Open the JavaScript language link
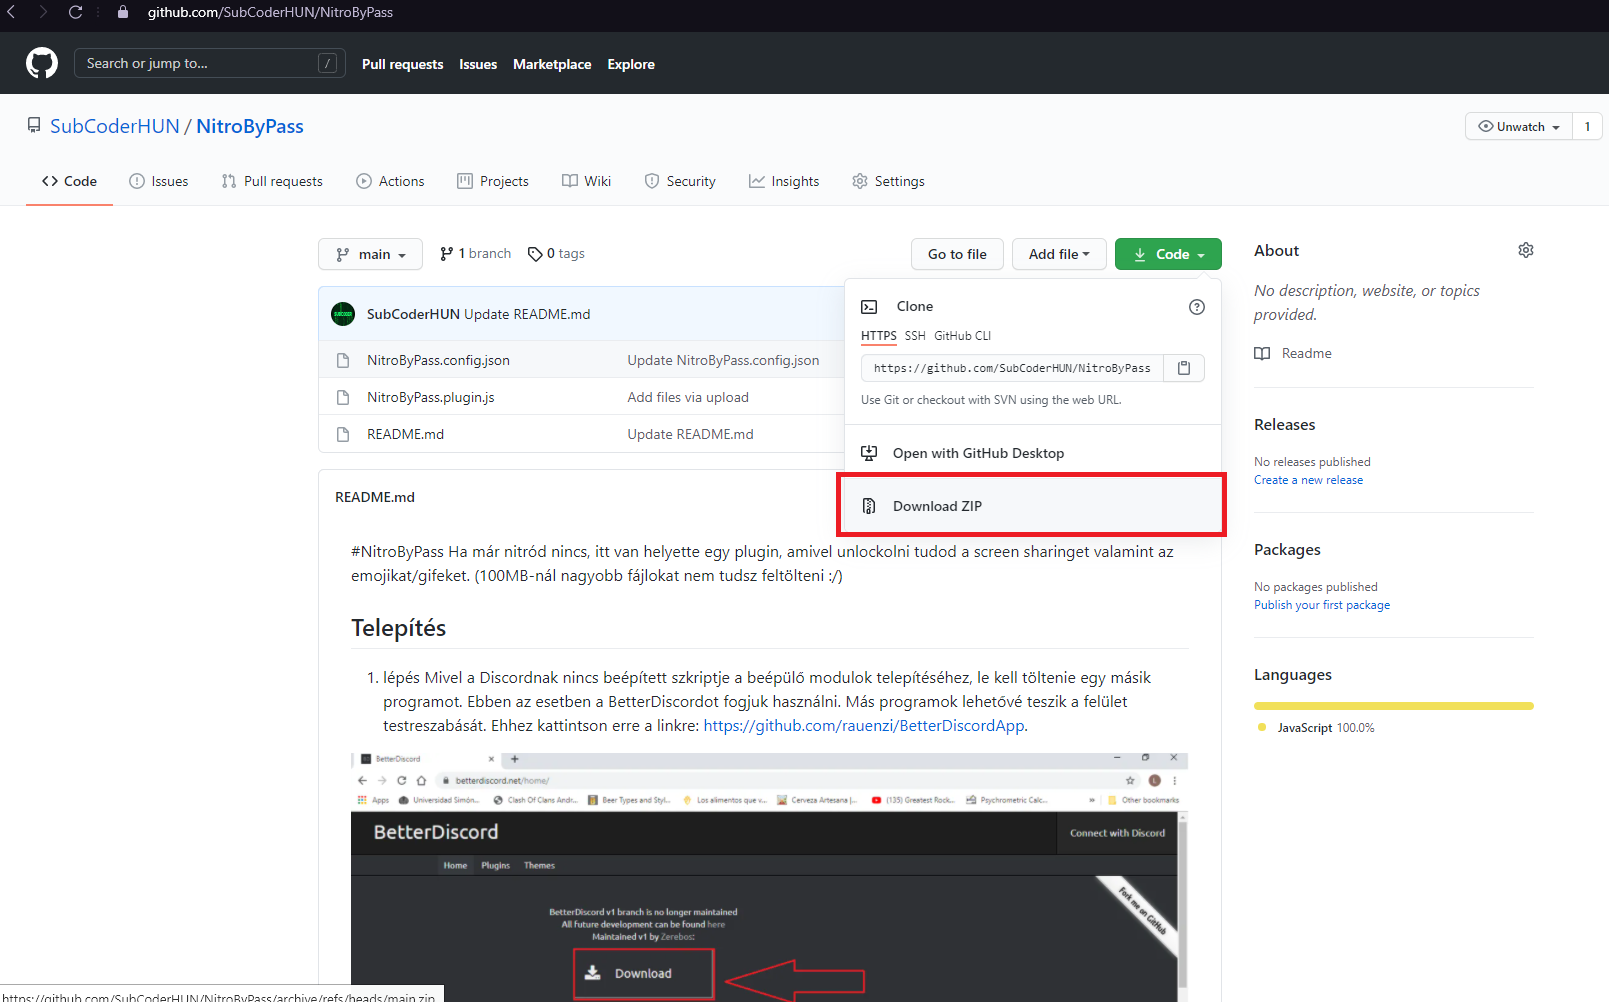The width and height of the screenshot is (1609, 1002). pos(1316,728)
